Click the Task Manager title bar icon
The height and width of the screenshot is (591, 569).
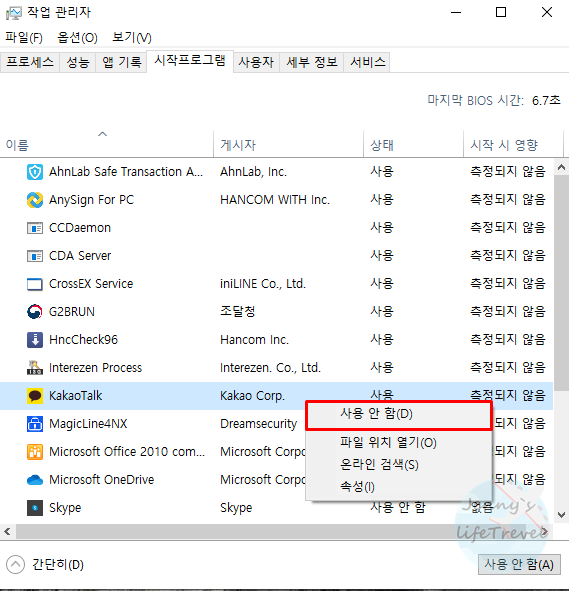(x=14, y=13)
